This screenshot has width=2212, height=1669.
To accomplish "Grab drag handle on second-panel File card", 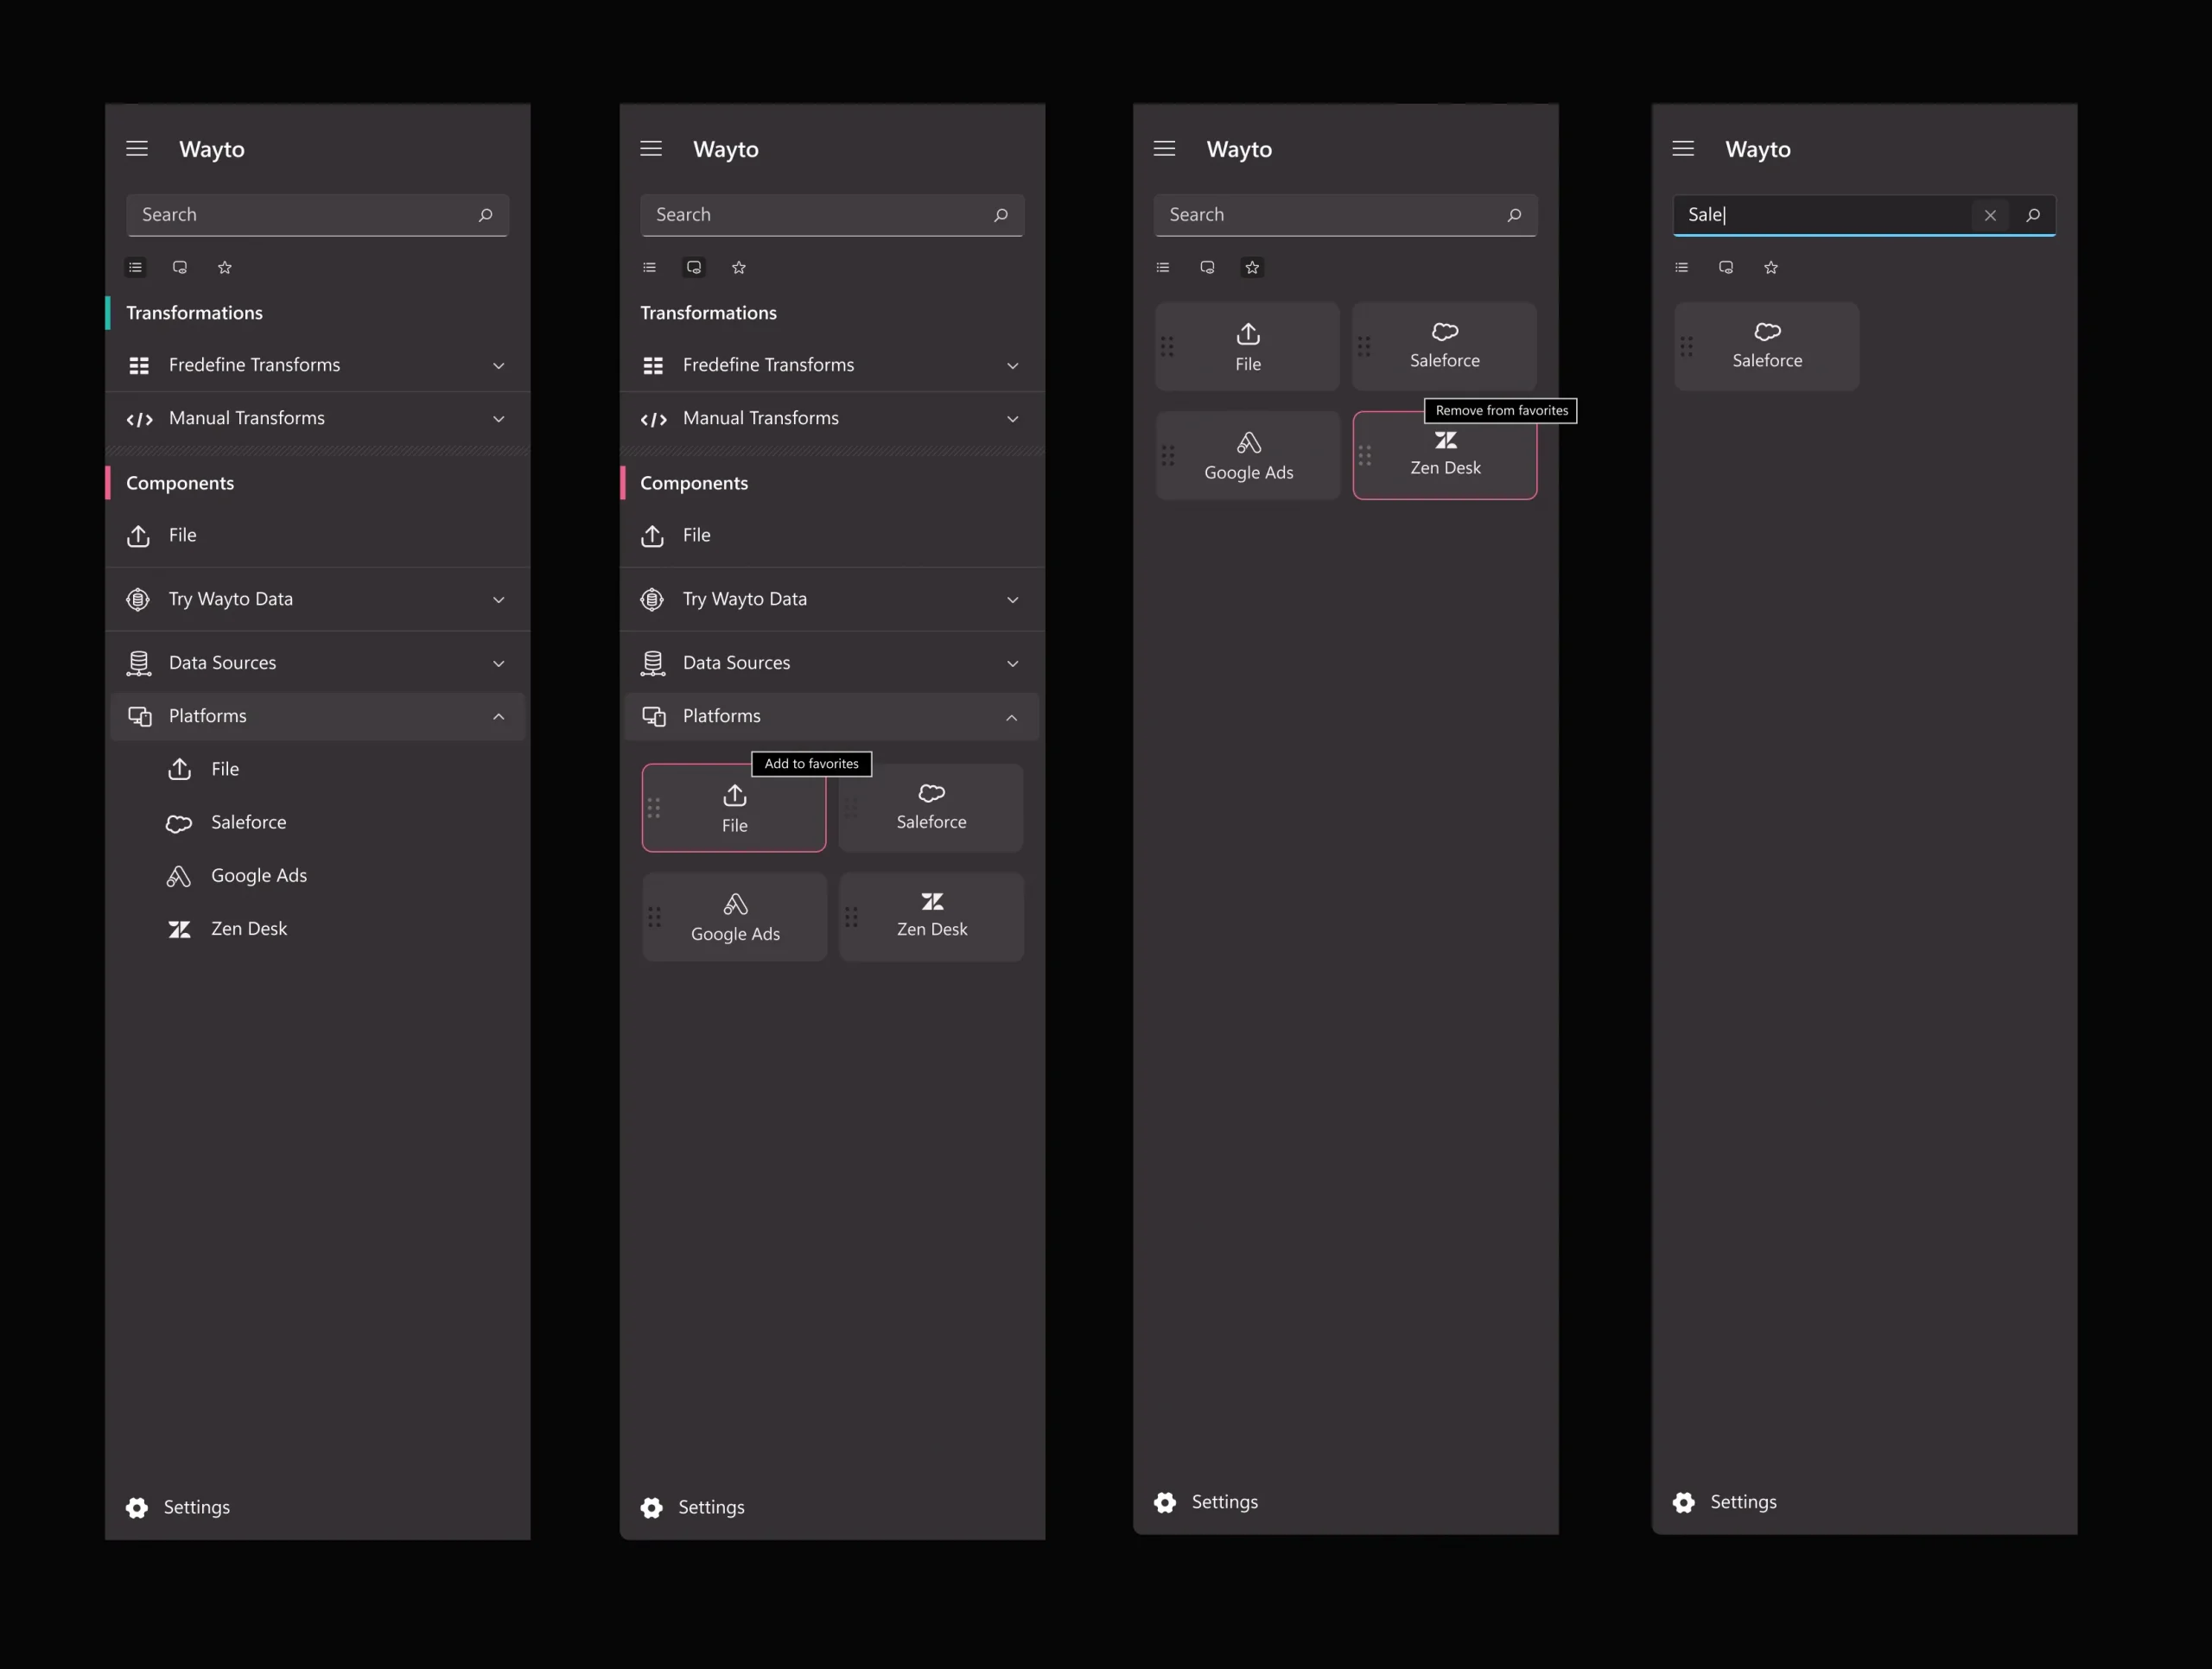I will tap(654, 808).
